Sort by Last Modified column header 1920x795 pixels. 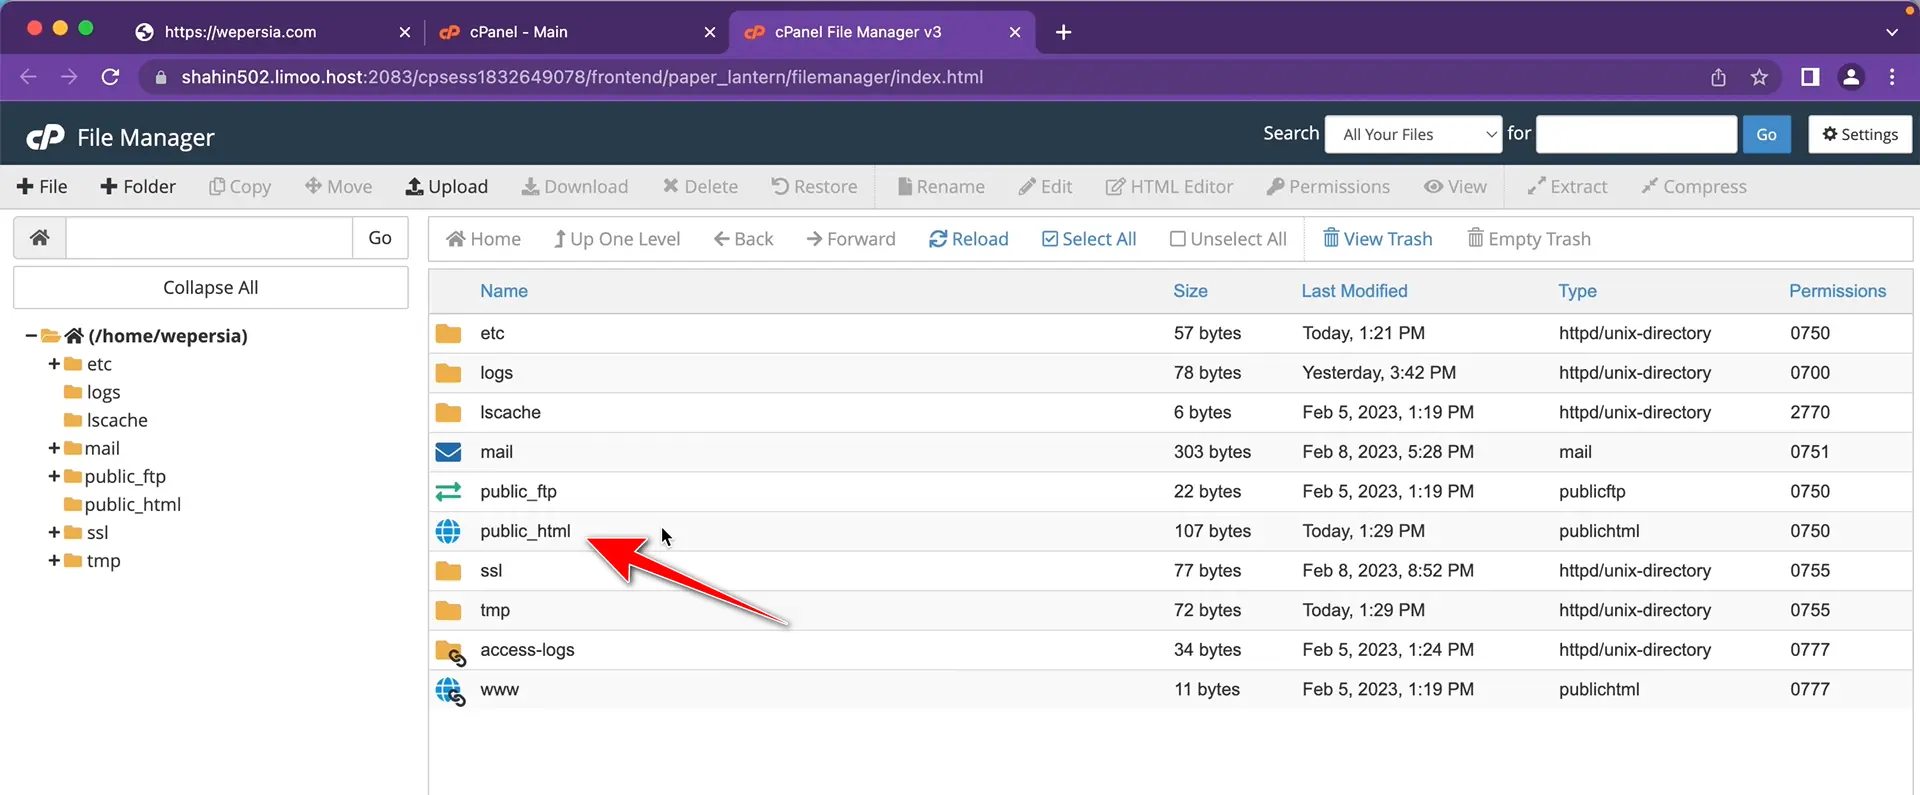tap(1354, 291)
